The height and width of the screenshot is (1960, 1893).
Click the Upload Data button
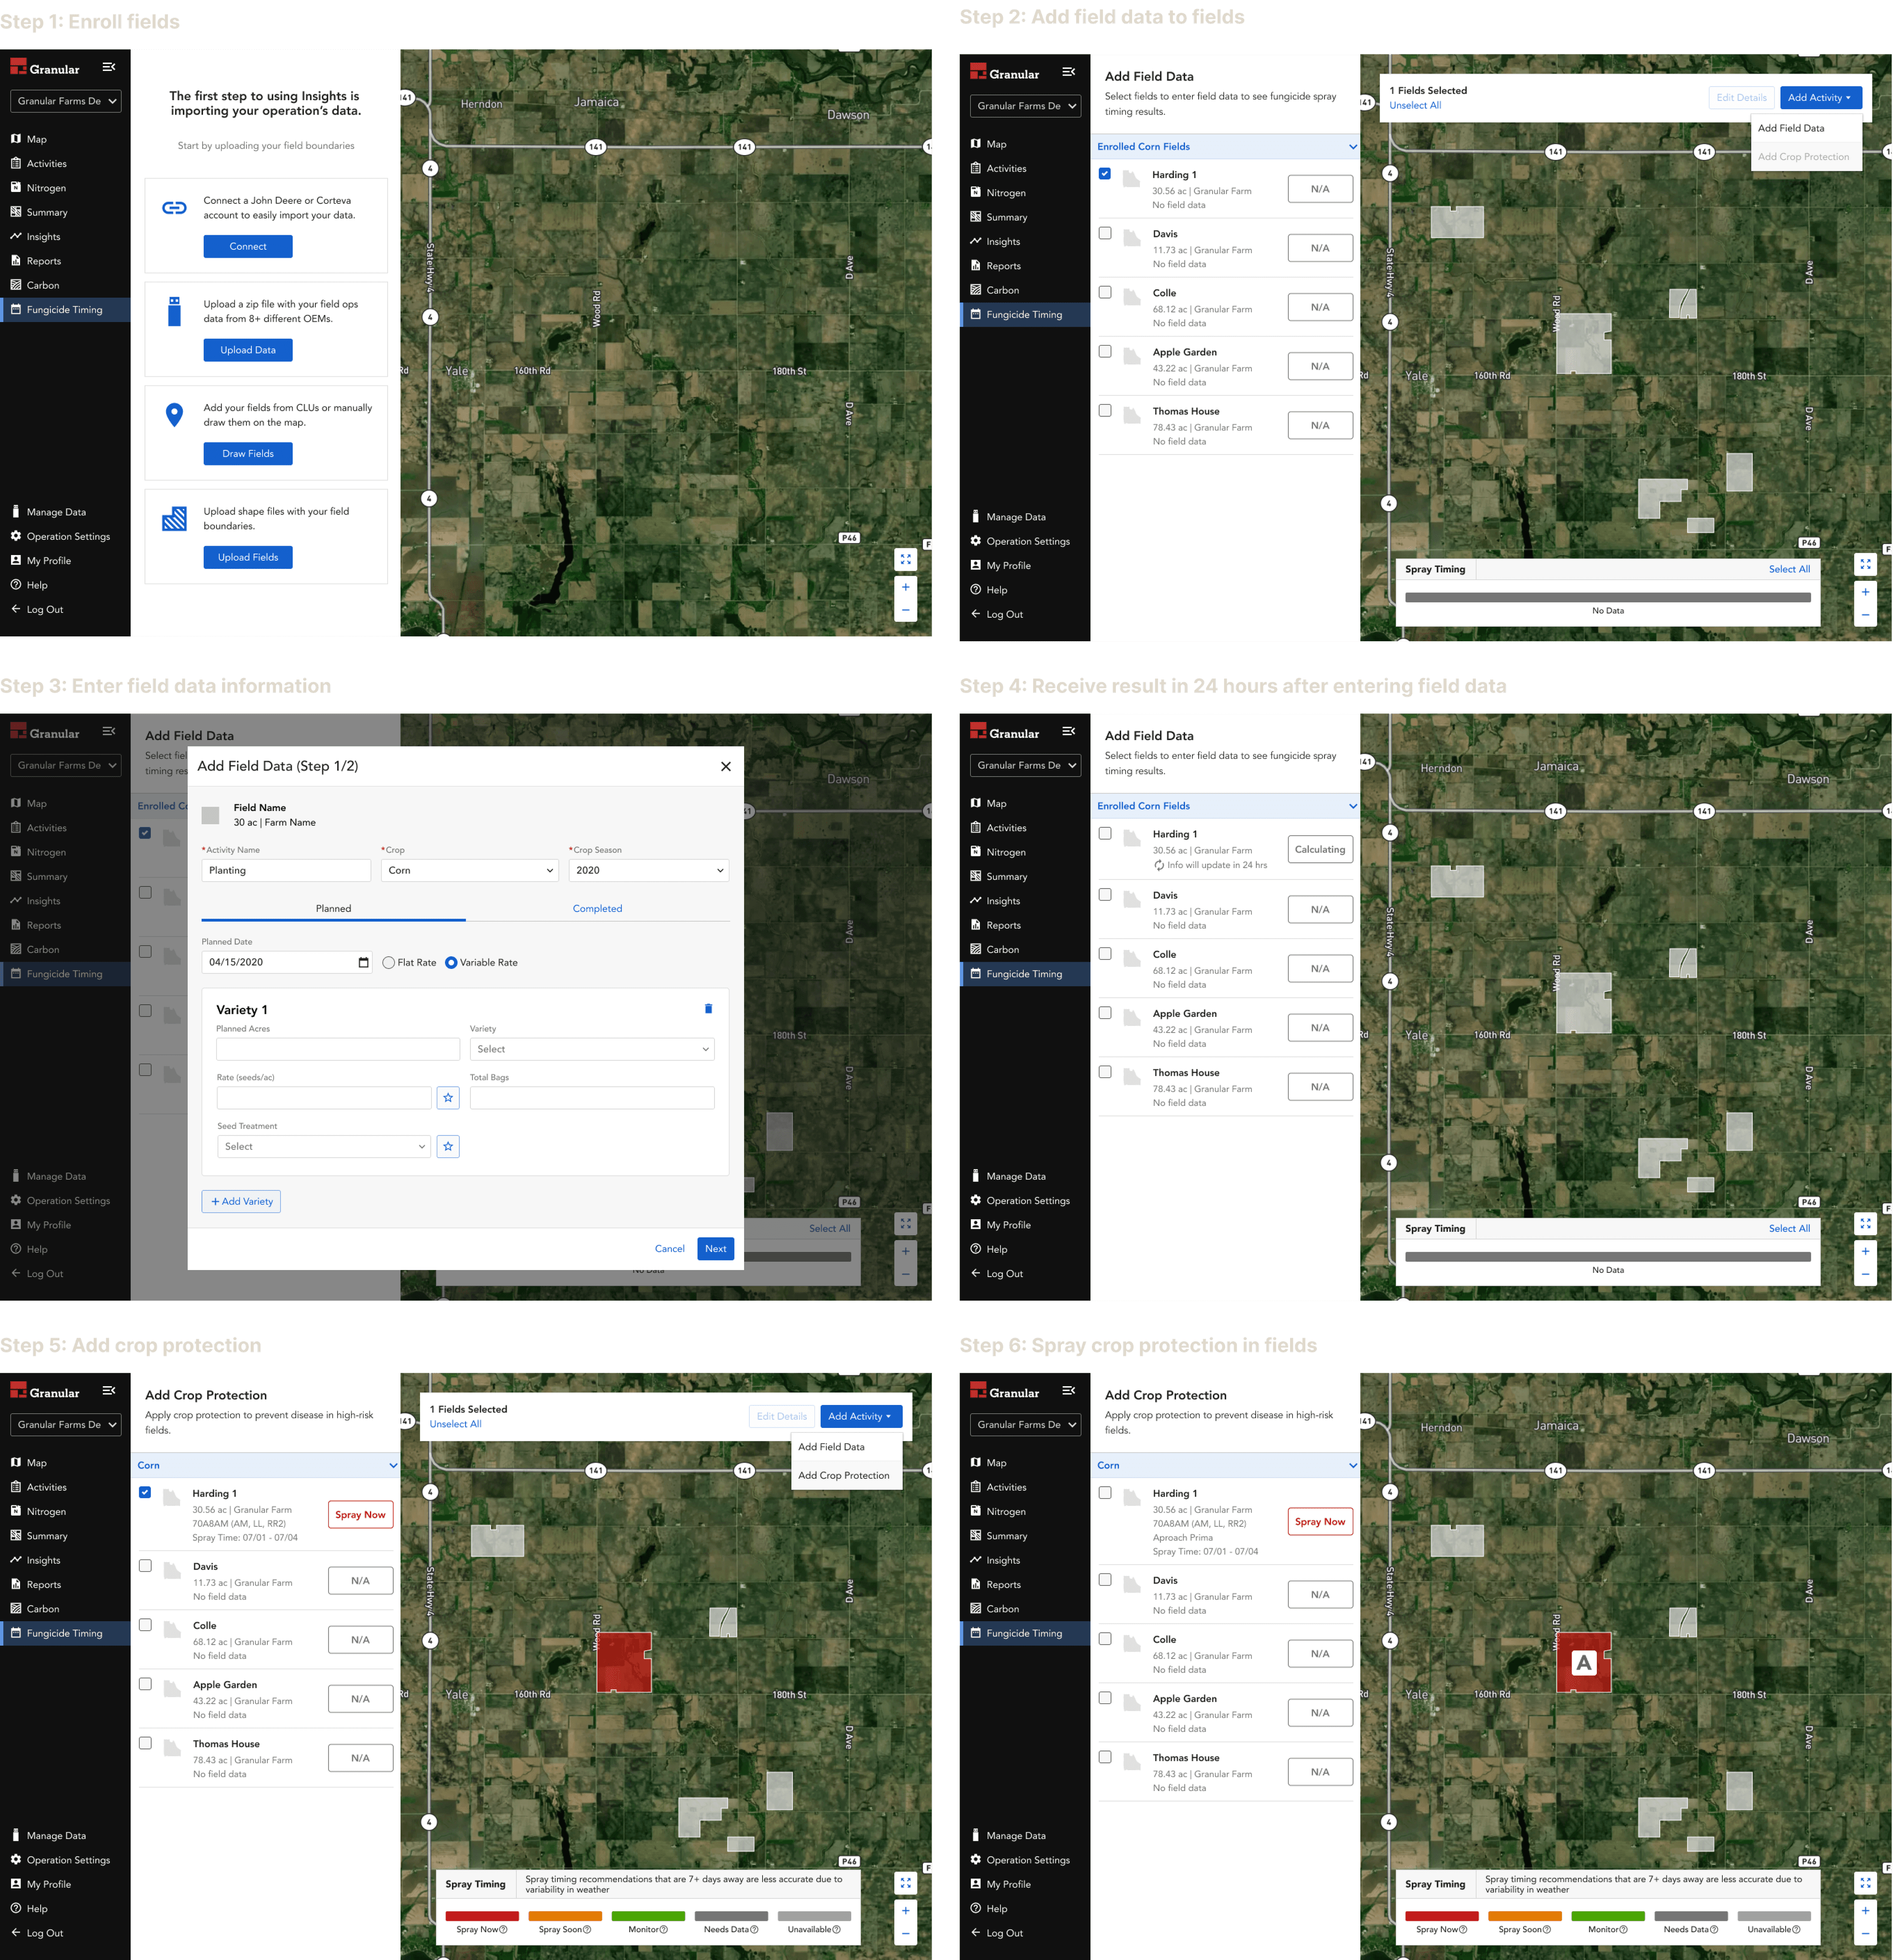[x=248, y=350]
